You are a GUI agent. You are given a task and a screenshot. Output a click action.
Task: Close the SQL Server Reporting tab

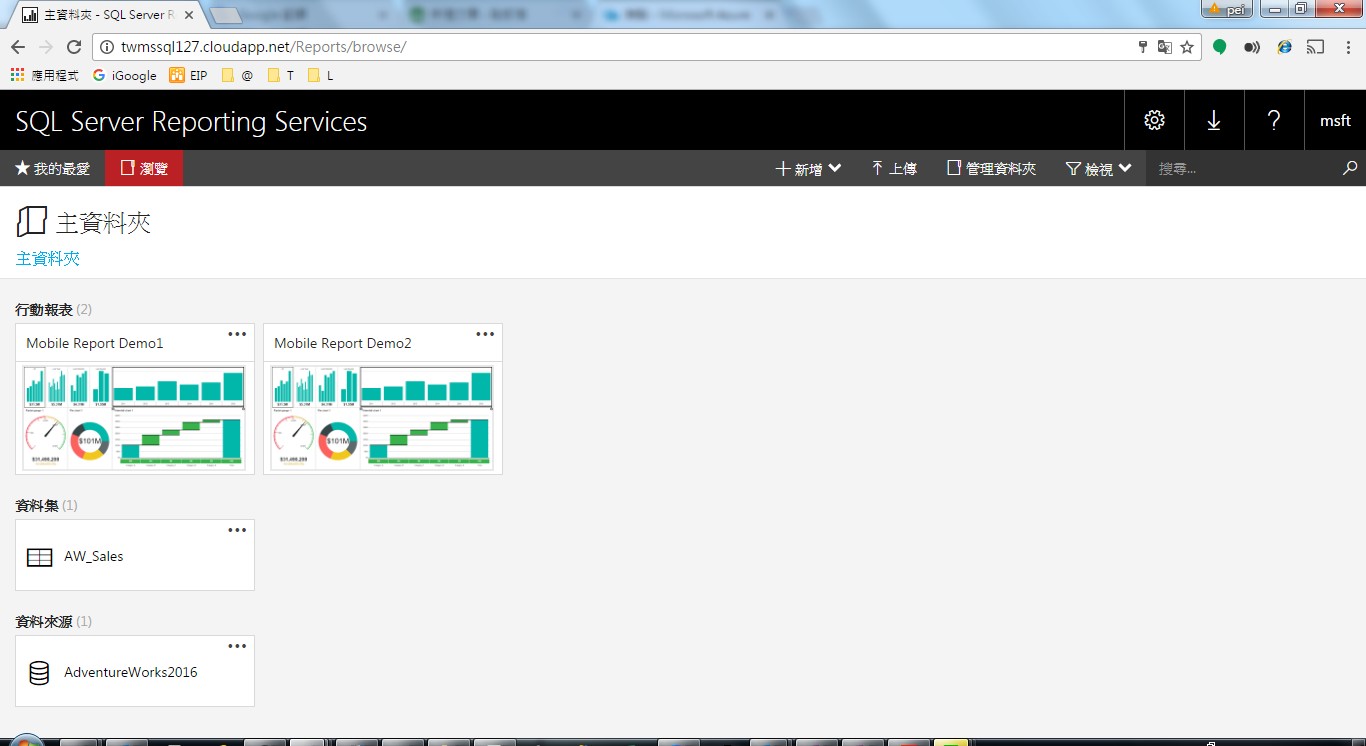pyautogui.click(x=189, y=15)
